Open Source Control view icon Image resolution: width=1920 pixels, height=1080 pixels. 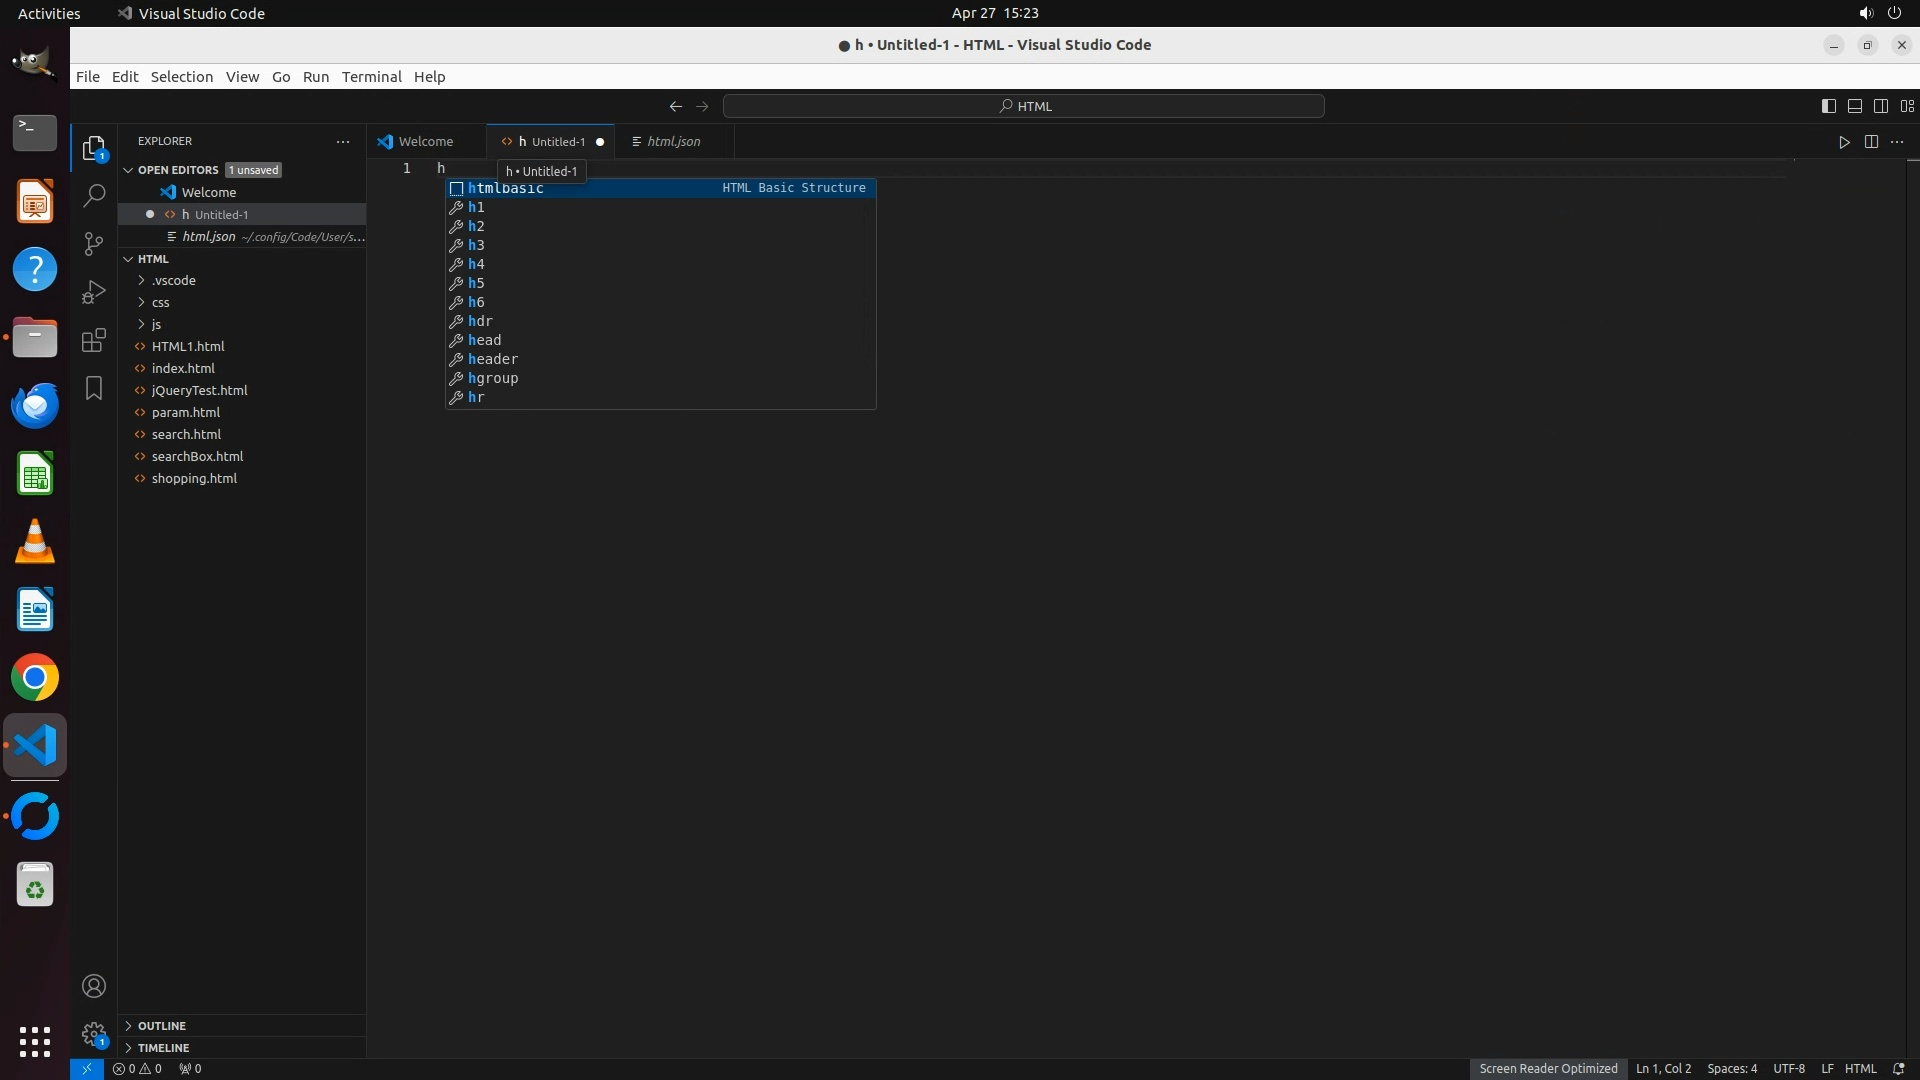click(x=94, y=244)
